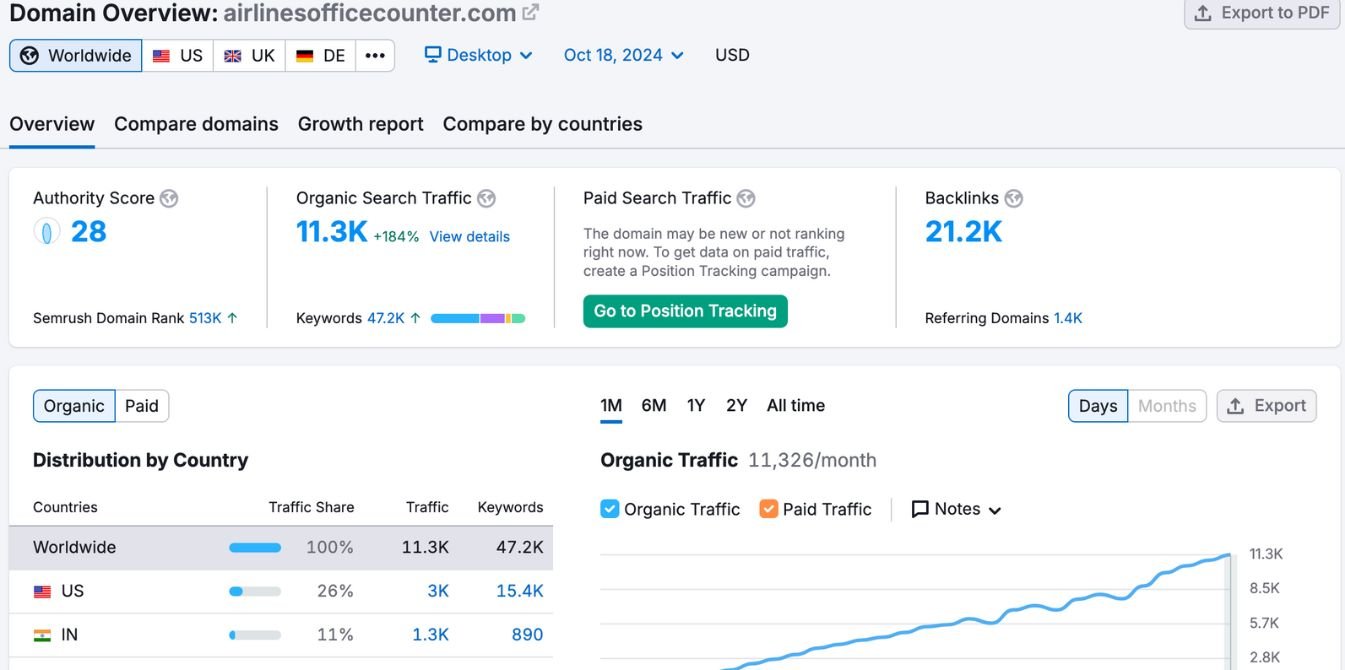
Task: Click the desktop monitor icon
Action: [x=433, y=55]
